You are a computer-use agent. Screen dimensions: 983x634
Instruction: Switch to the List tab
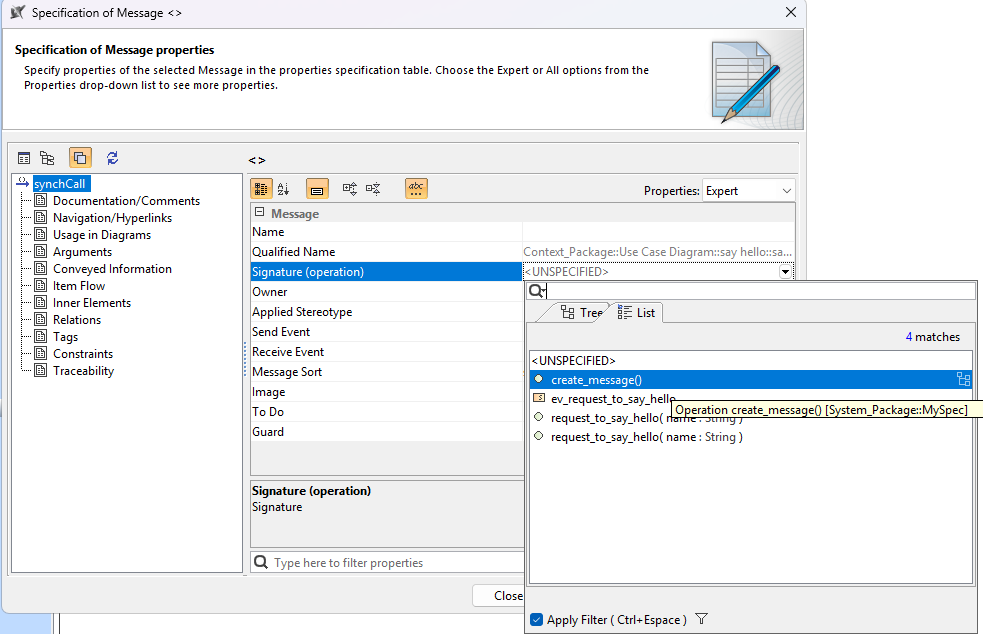(x=636, y=312)
